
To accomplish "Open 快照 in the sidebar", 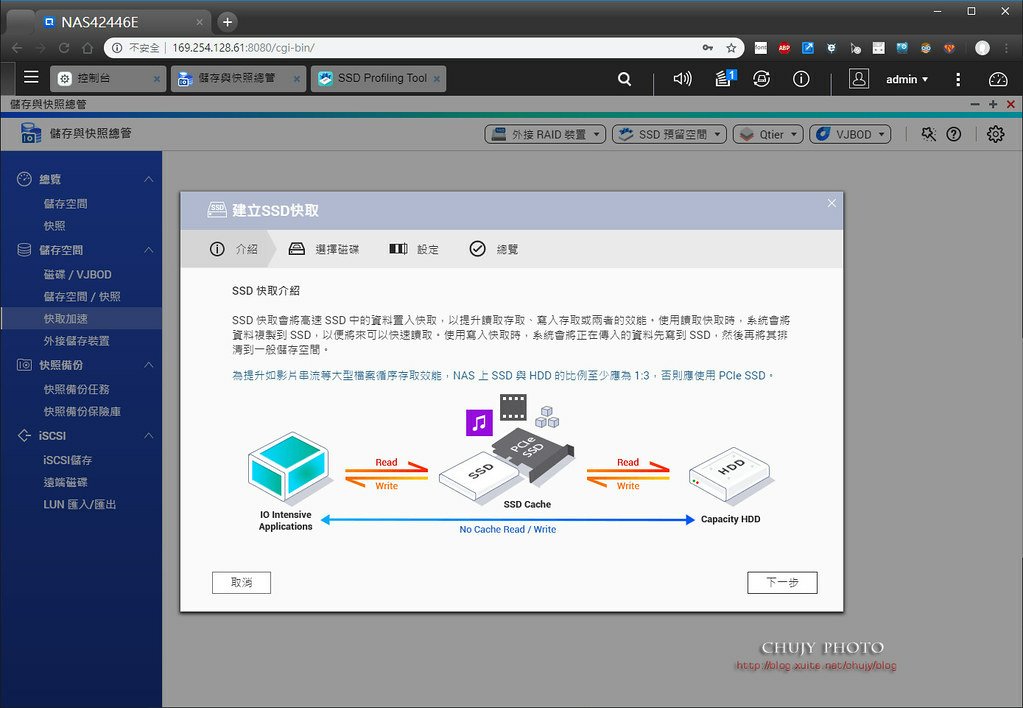I will coord(54,226).
